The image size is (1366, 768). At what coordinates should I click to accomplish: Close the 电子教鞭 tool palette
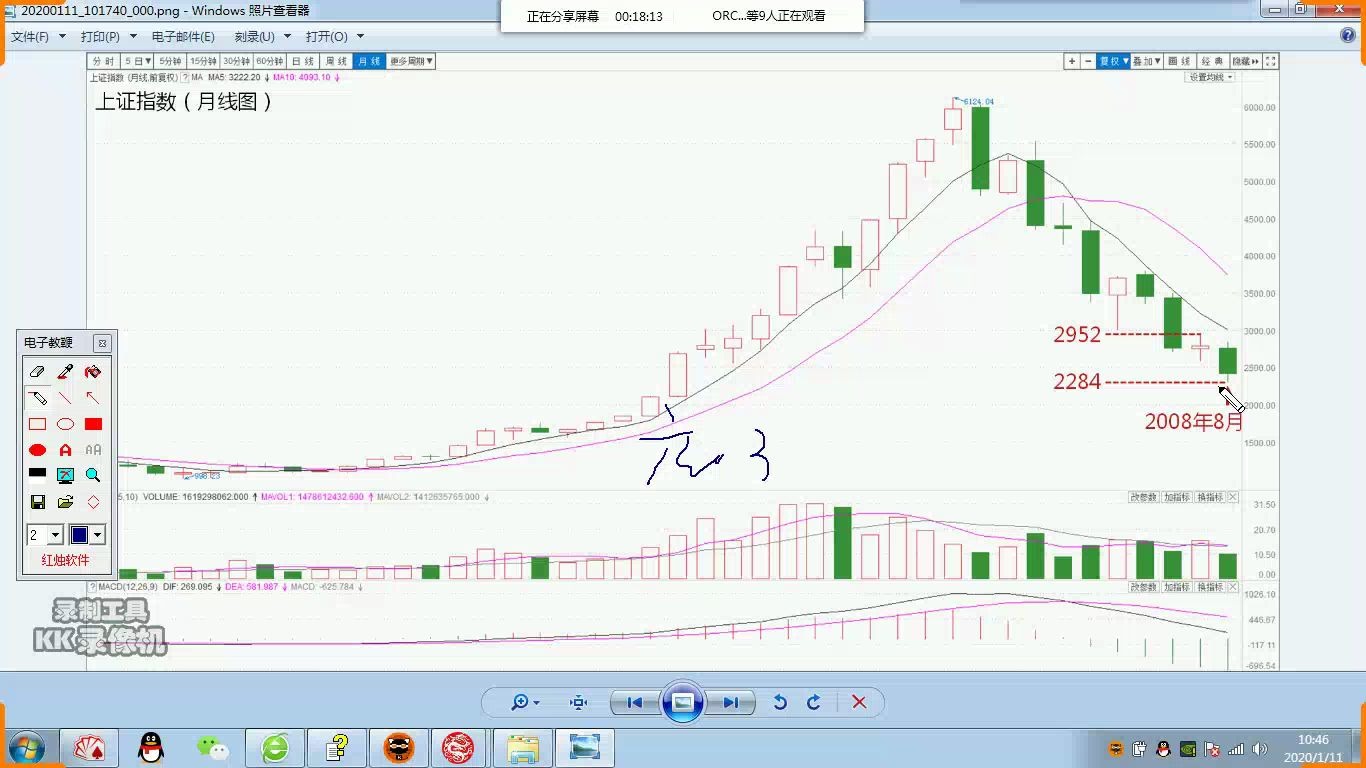tap(102, 343)
